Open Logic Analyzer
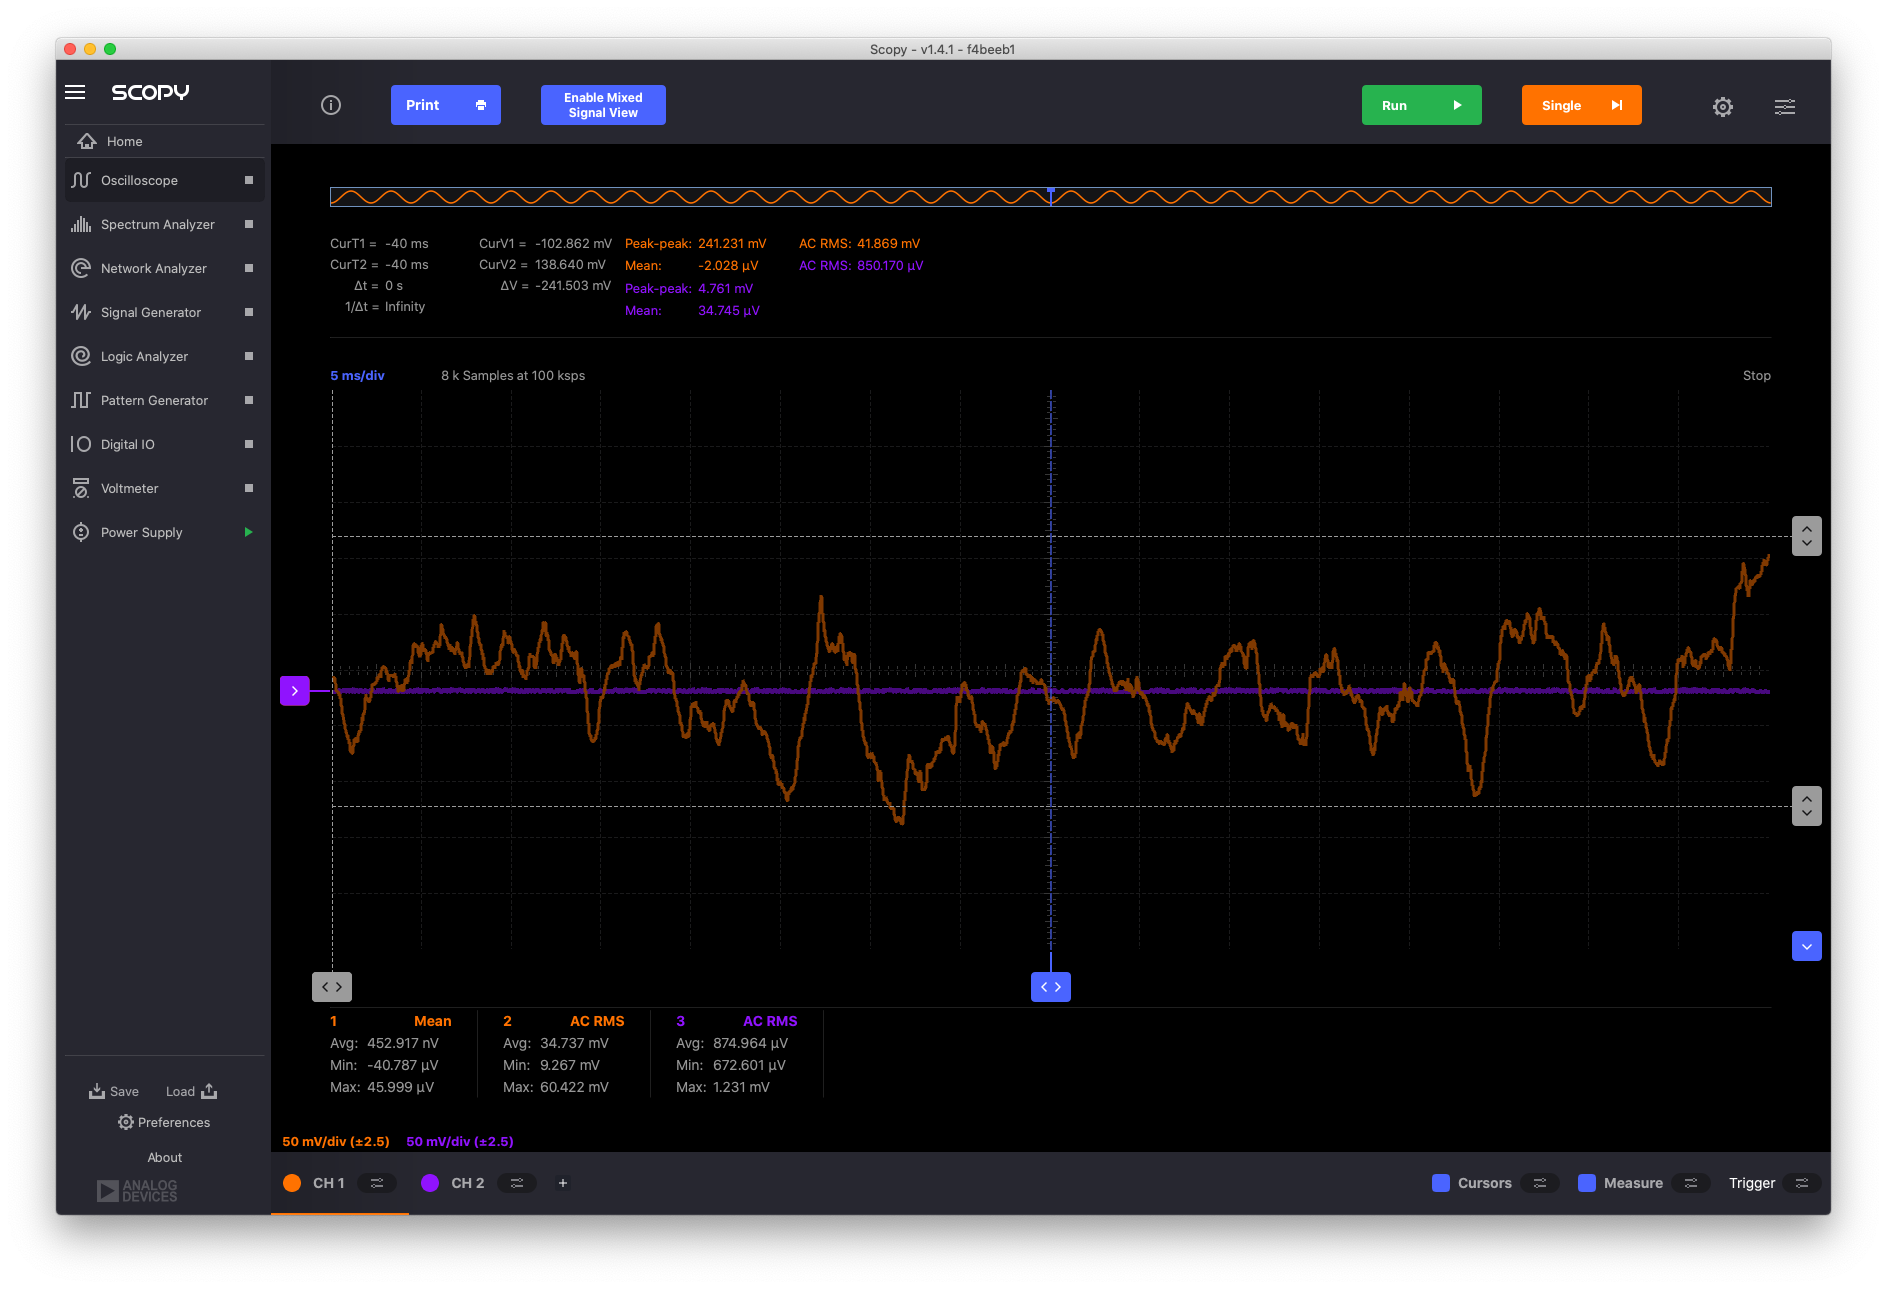Image resolution: width=1887 pixels, height=1289 pixels. point(165,356)
